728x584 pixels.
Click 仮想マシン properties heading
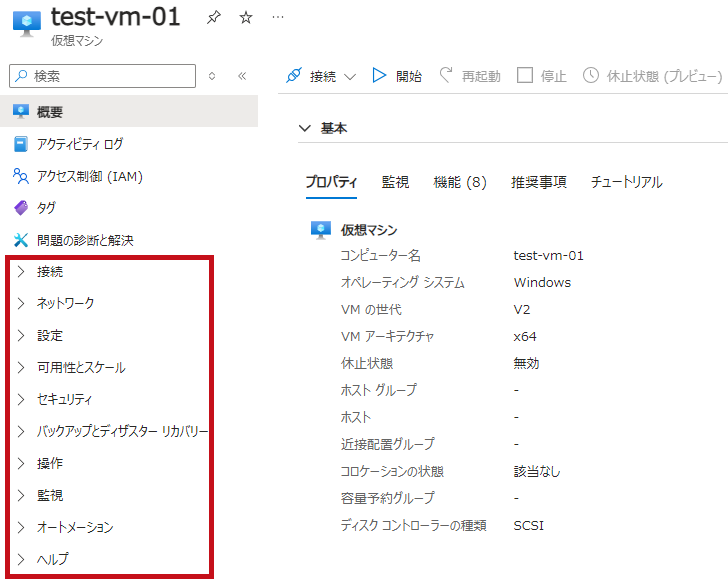coord(369,230)
